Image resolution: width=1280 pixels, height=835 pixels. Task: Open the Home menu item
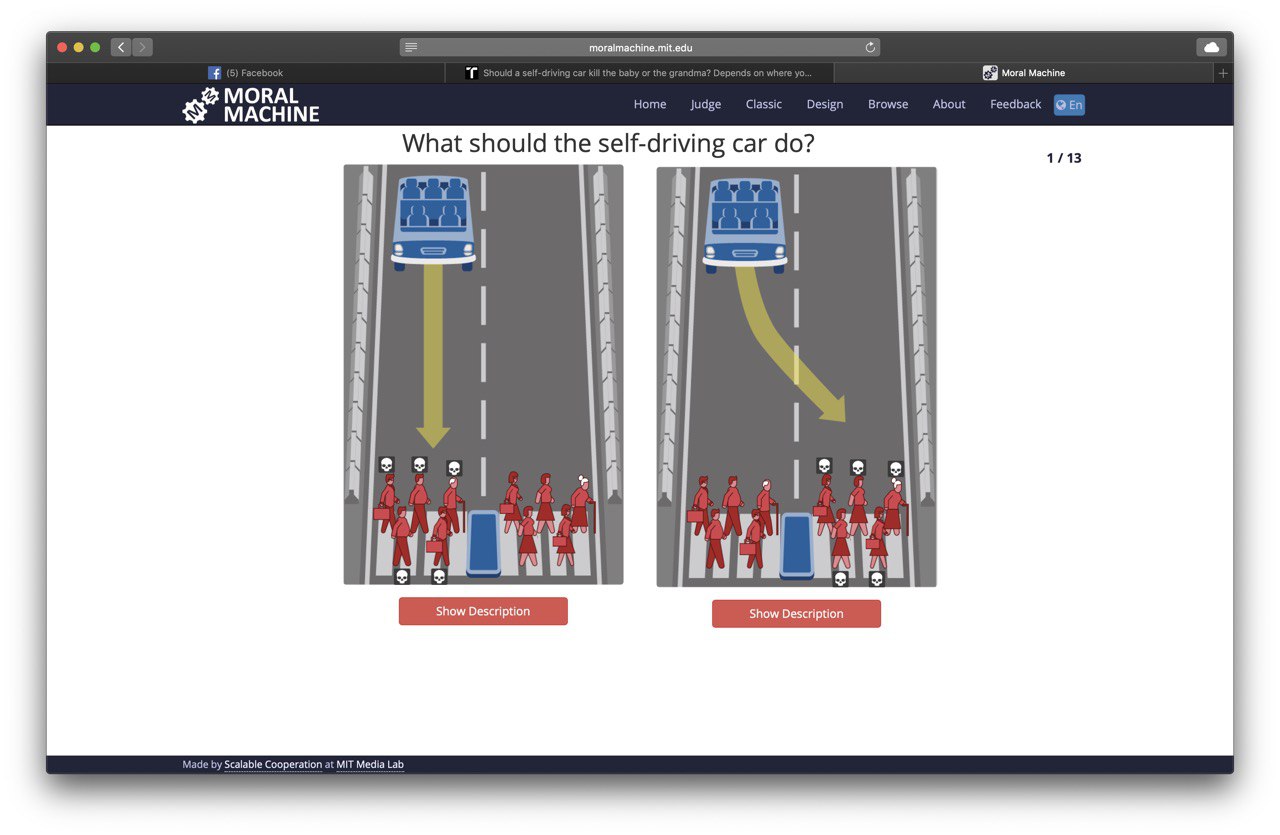click(x=650, y=104)
